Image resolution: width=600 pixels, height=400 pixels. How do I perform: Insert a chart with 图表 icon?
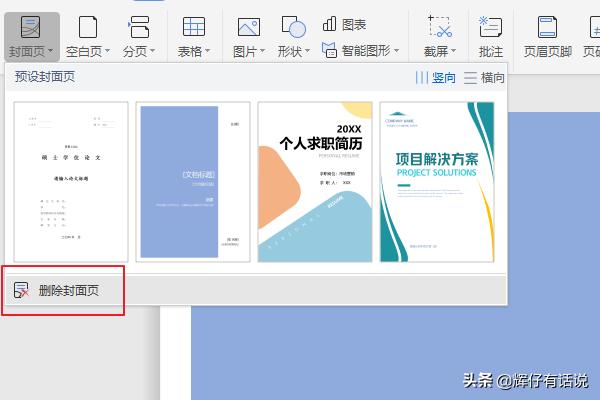pos(344,24)
